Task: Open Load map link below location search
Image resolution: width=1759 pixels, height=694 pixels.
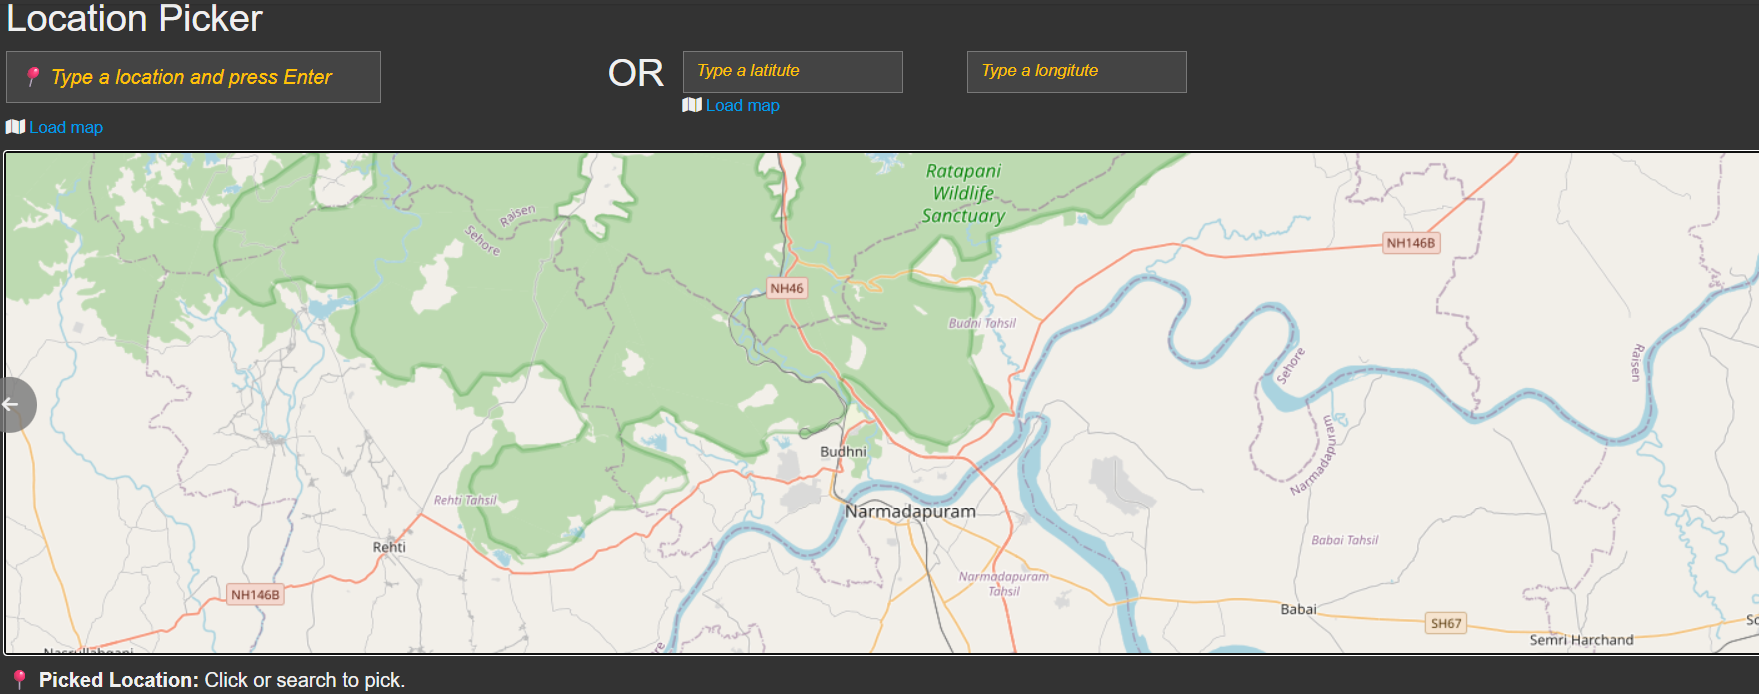Action: [66, 127]
